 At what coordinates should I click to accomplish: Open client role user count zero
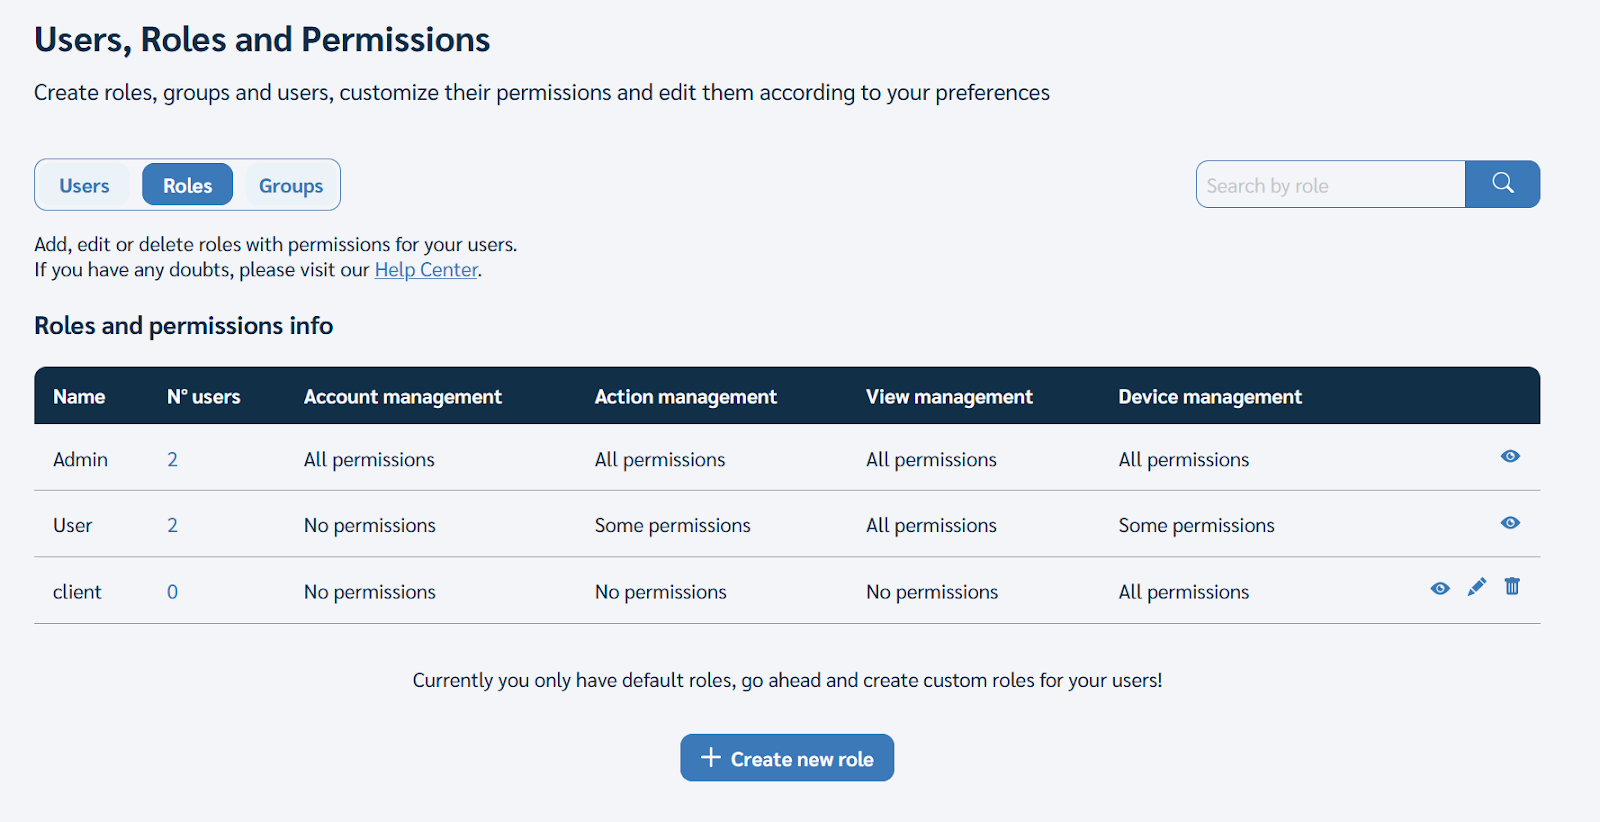coord(172,592)
